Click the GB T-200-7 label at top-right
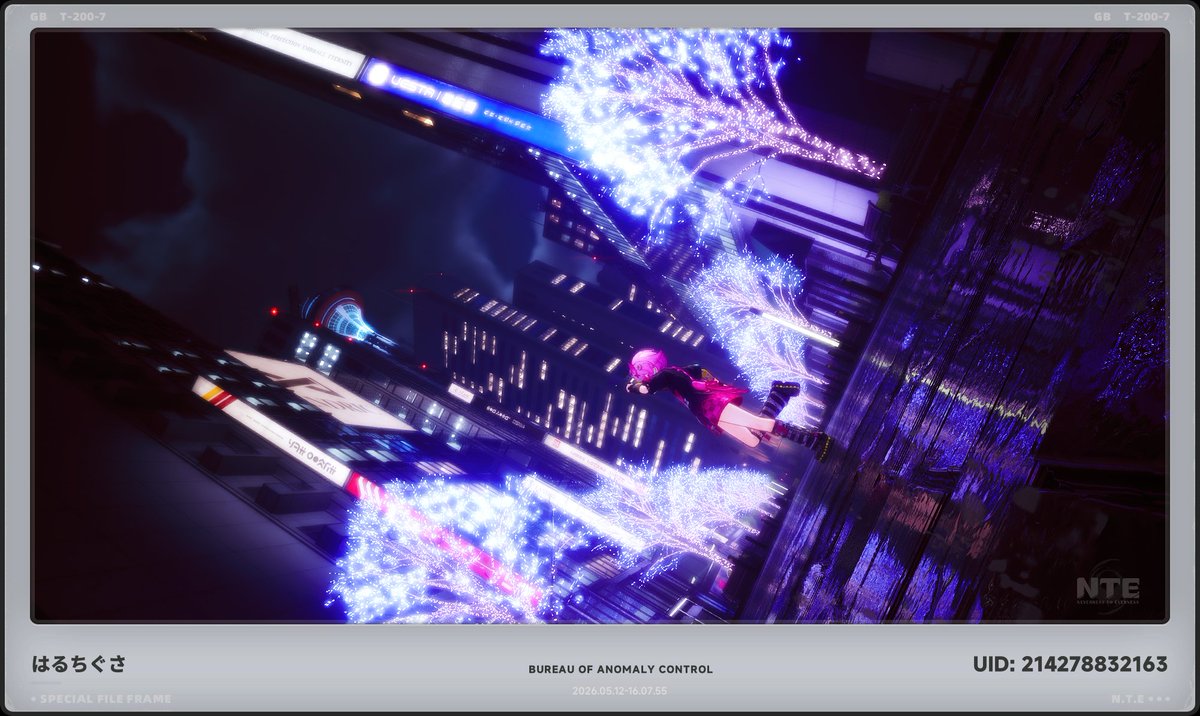The height and width of the screenshot is (716, 1200). tap(1132, 17)
